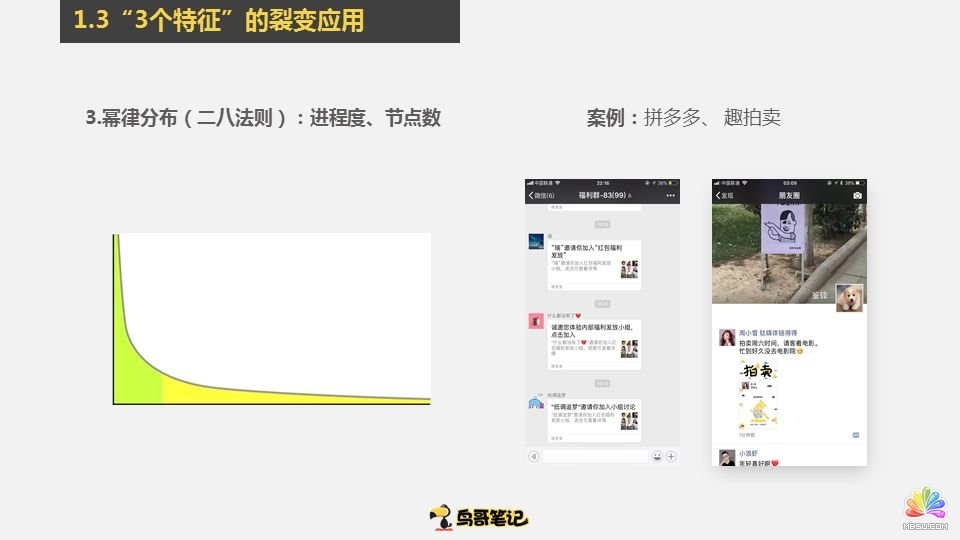The height and width of the screenshot is (540, 960).
Task: Tap the cloud avatar of 低调追梦
Action: click(536, 403)
